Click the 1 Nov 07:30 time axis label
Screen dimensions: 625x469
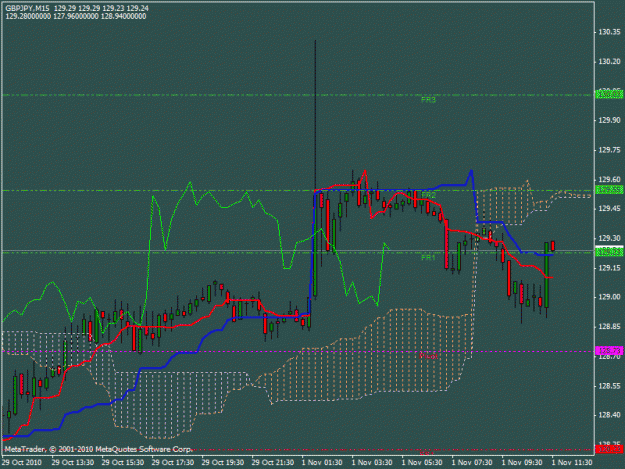472,463
